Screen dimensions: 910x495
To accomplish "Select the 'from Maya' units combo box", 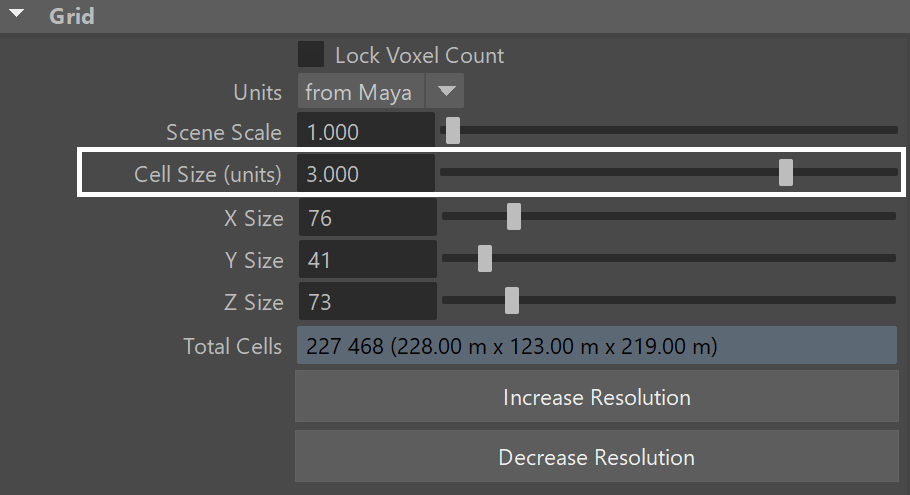I will pos(381,91).
